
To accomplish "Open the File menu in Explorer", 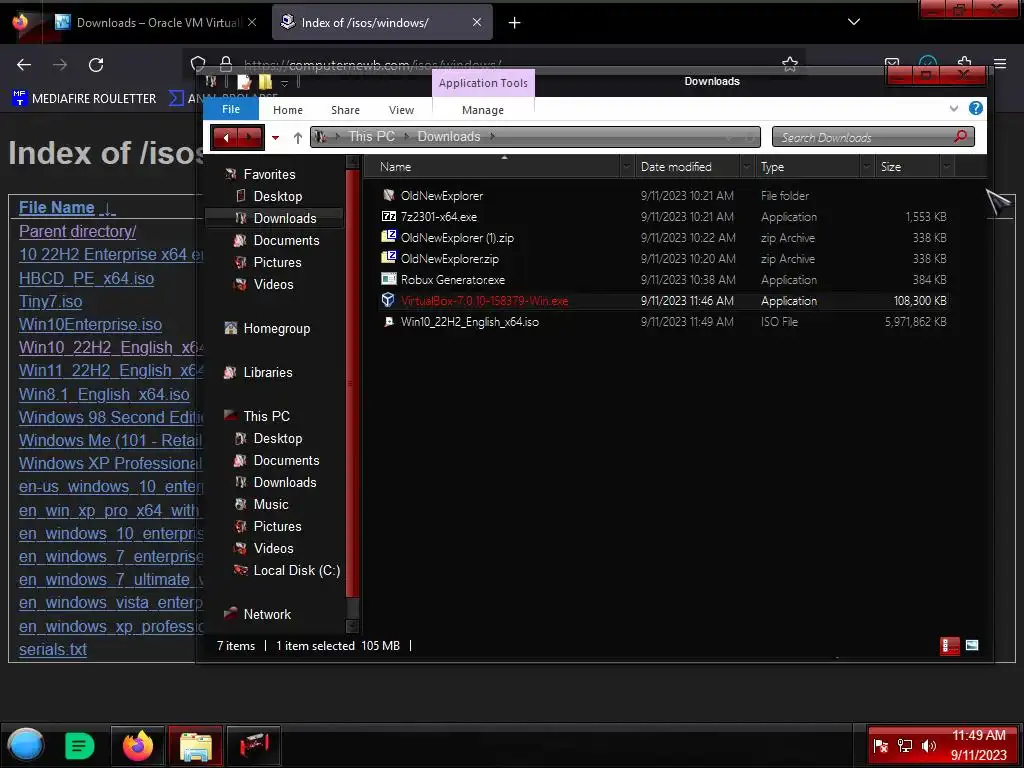I will pos(231,109).
